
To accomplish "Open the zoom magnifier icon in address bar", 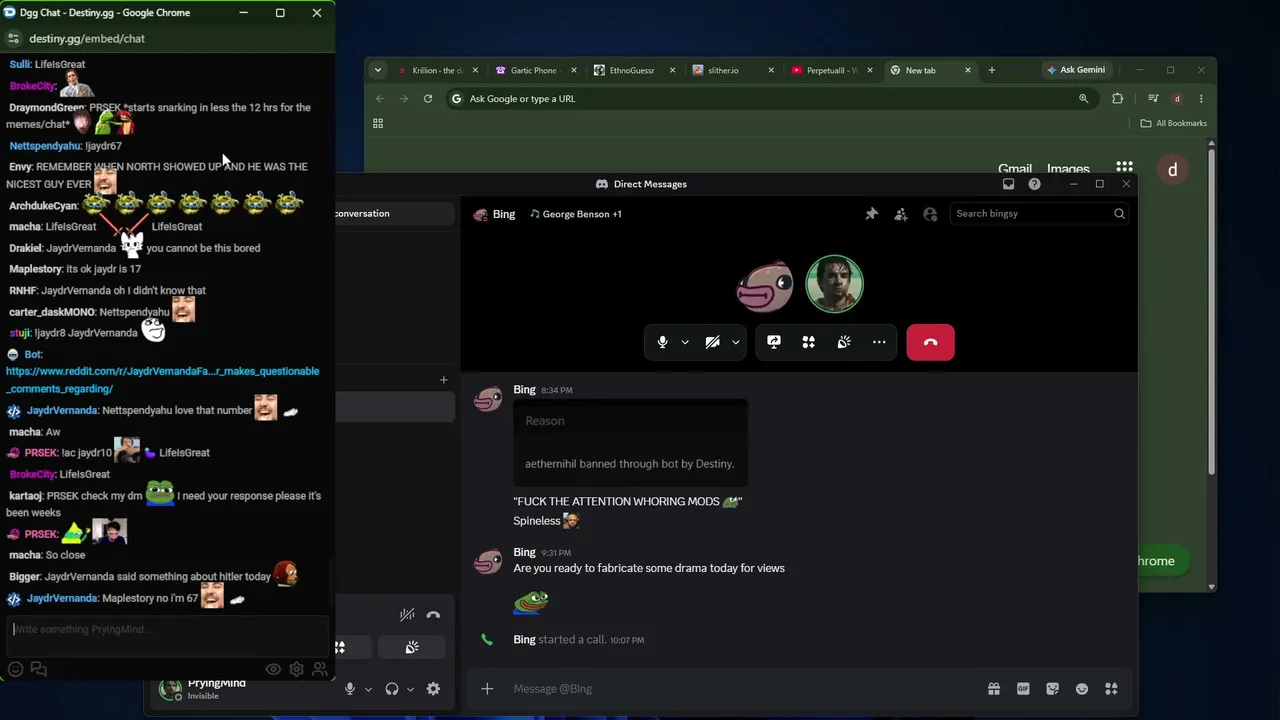I will click(1083, 99).
